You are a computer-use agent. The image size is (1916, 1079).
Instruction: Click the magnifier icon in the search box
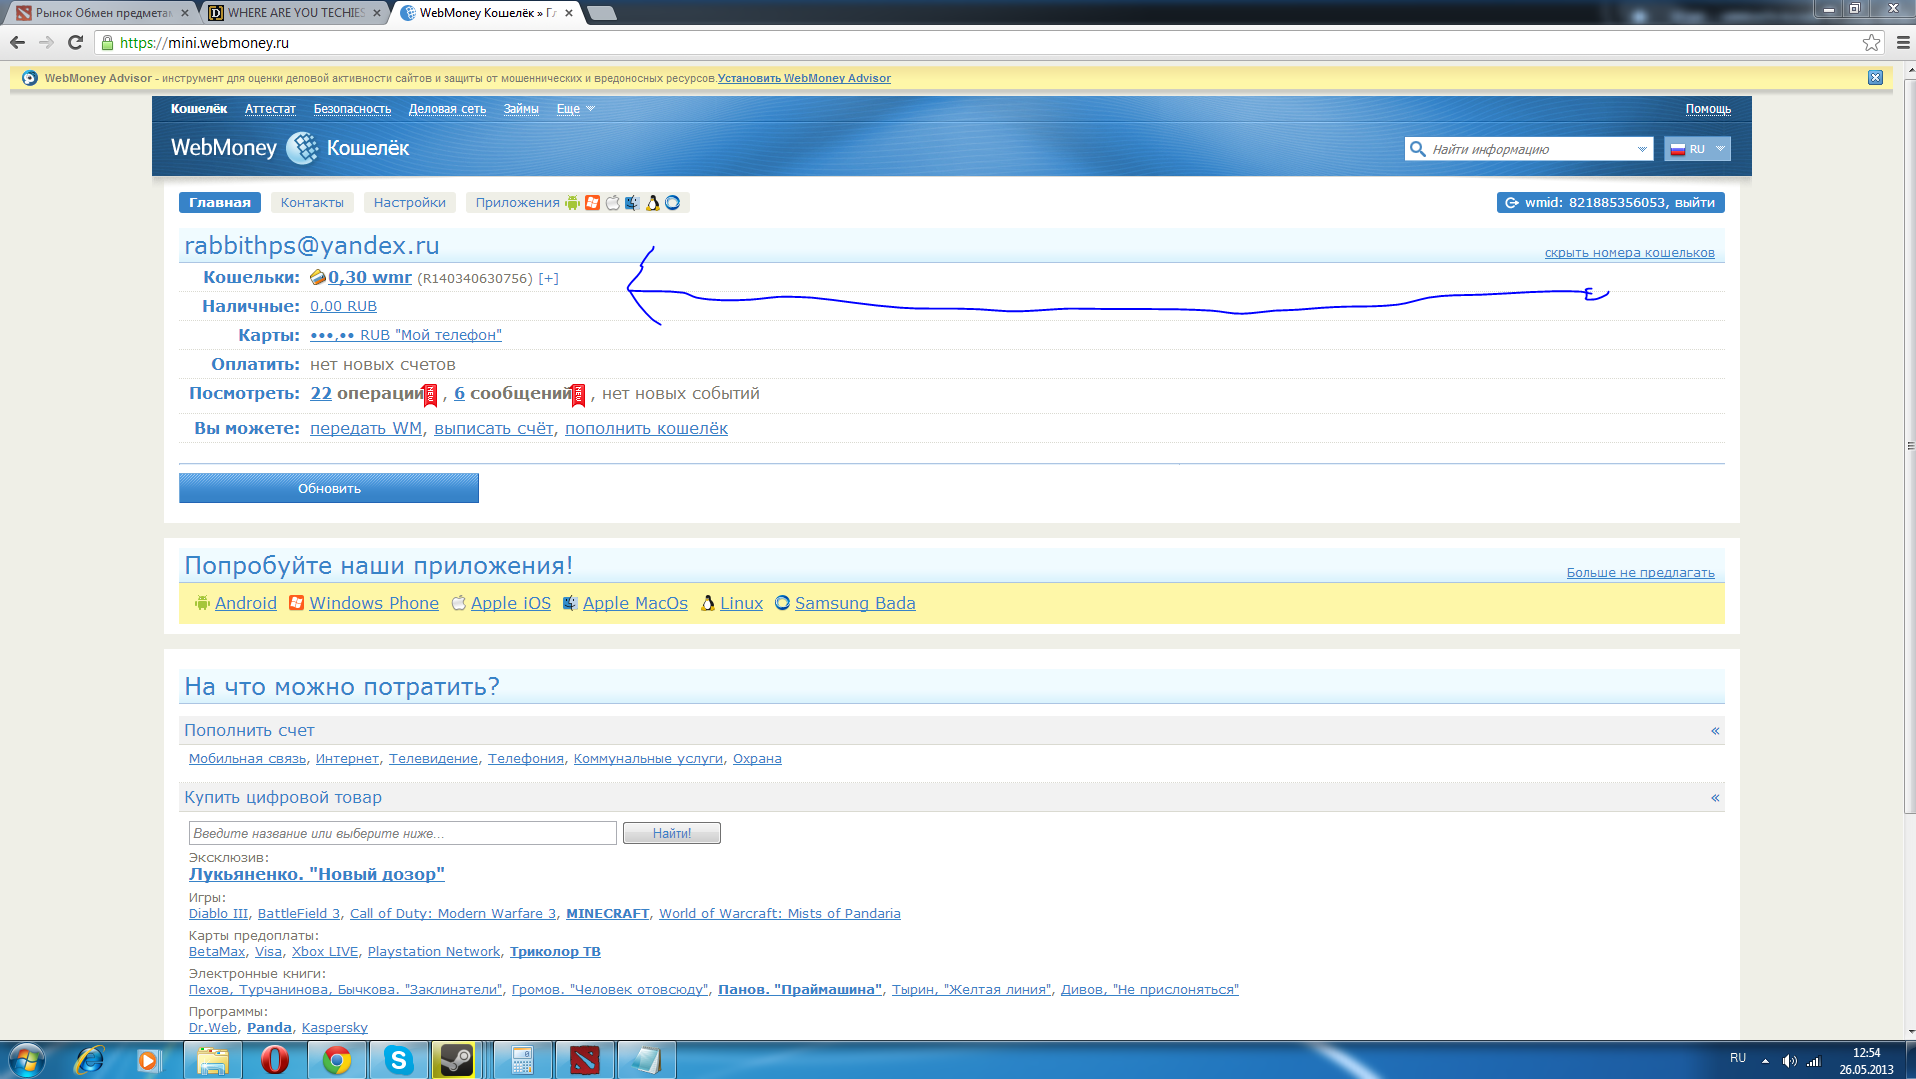coord(1417,149)
